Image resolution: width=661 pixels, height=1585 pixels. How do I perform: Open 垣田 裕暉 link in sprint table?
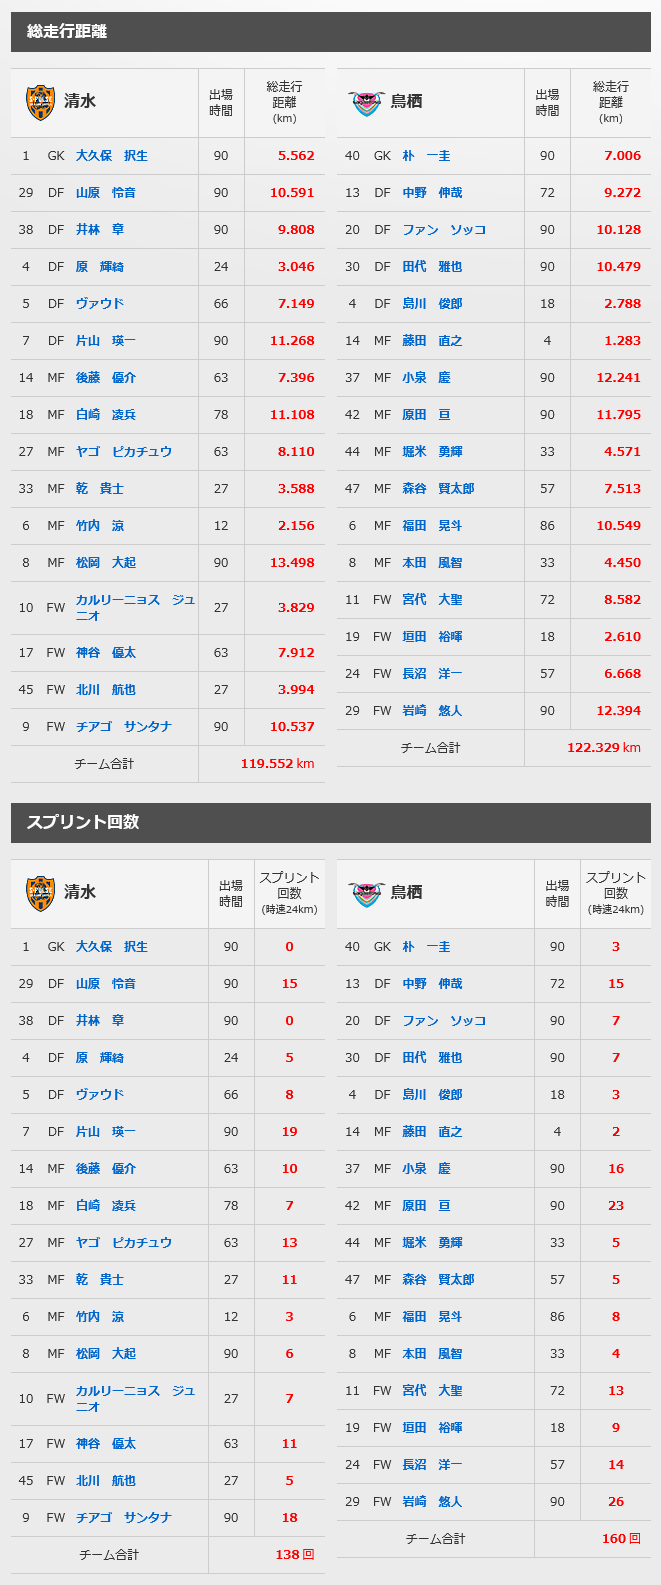[x=432, y=1428]
